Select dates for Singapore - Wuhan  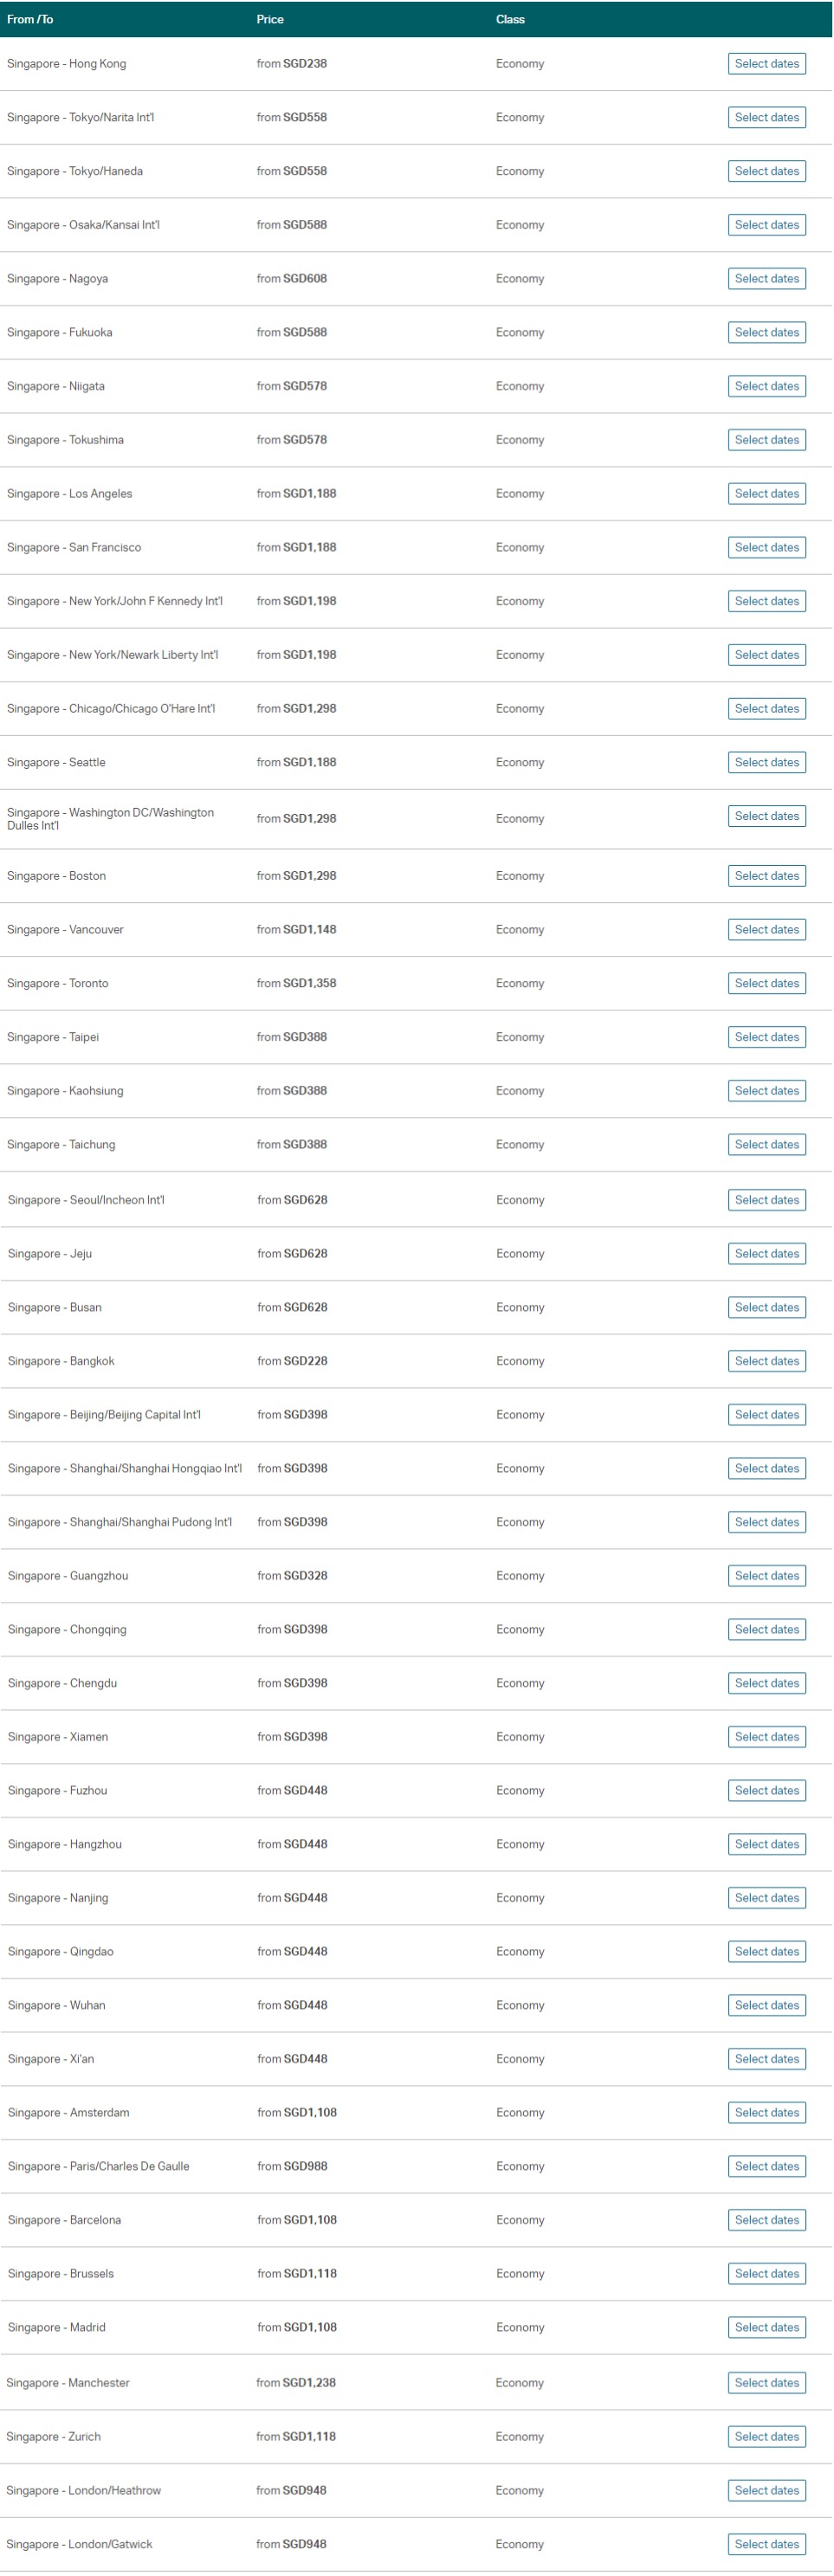tap(766, 2005)
